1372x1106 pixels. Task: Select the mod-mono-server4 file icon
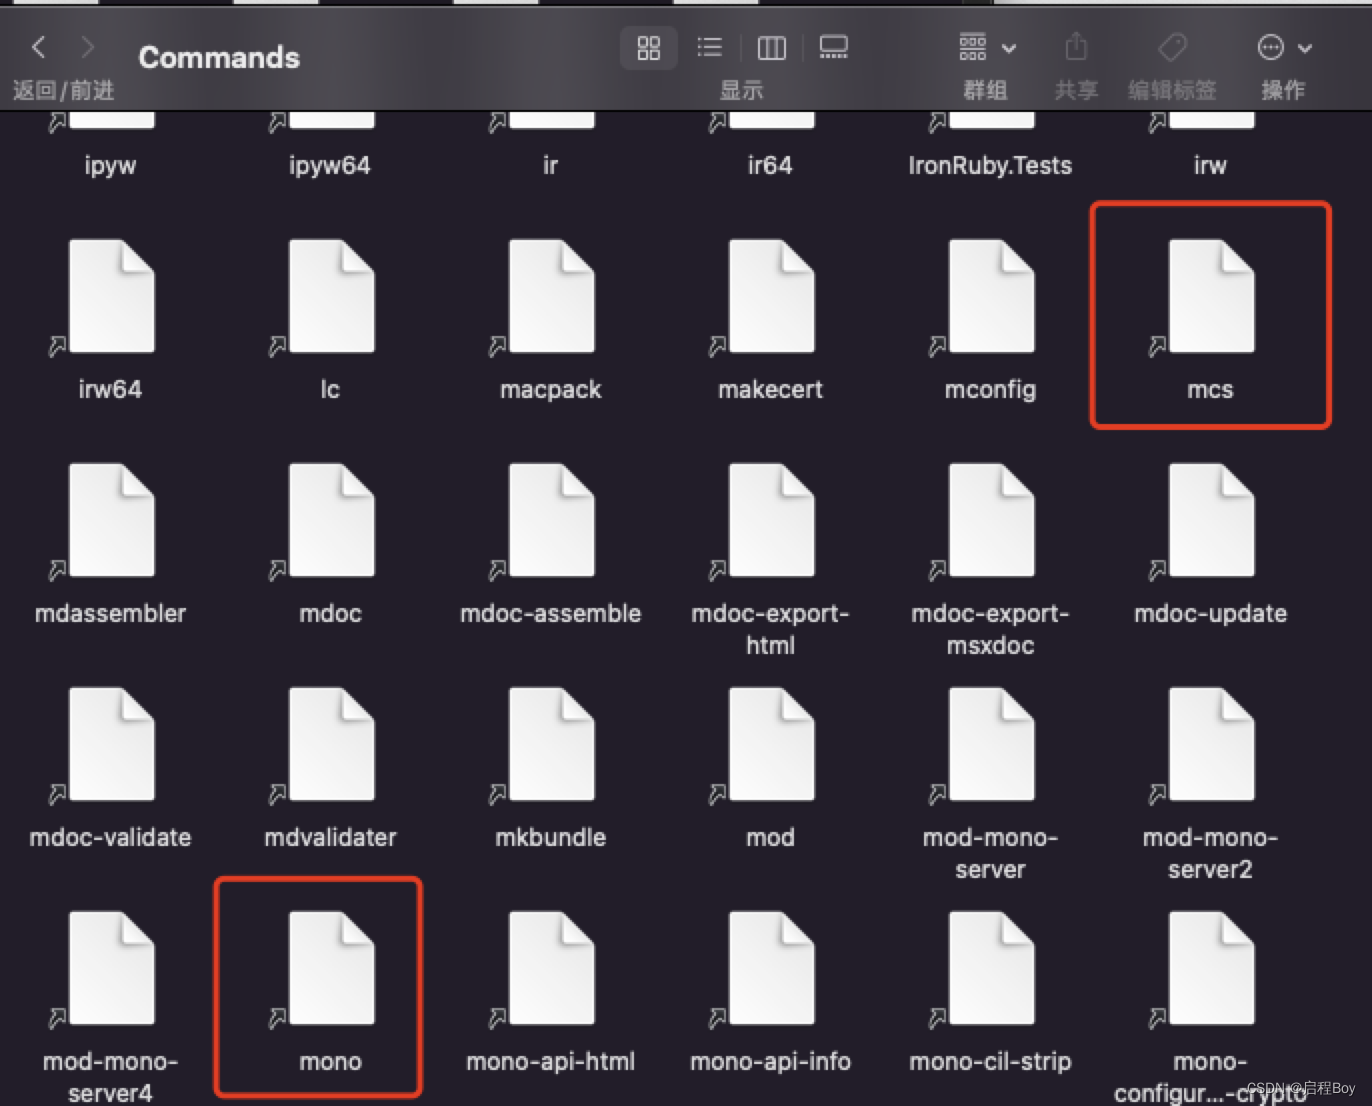click(111, 968)
